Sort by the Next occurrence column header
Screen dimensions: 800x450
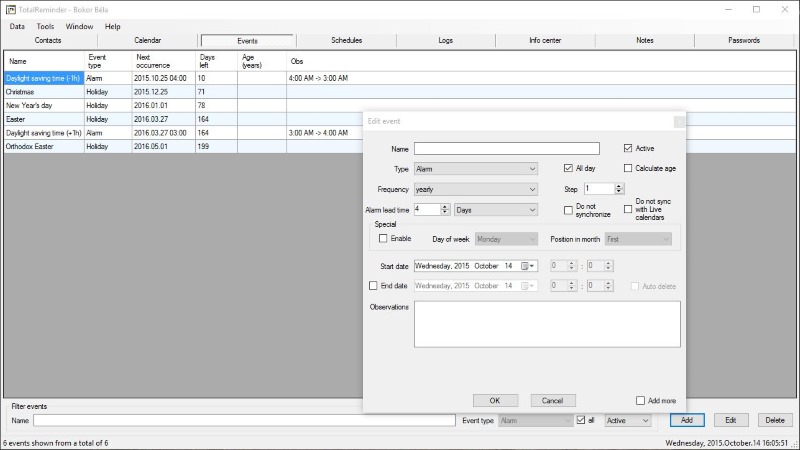[163, 61]
